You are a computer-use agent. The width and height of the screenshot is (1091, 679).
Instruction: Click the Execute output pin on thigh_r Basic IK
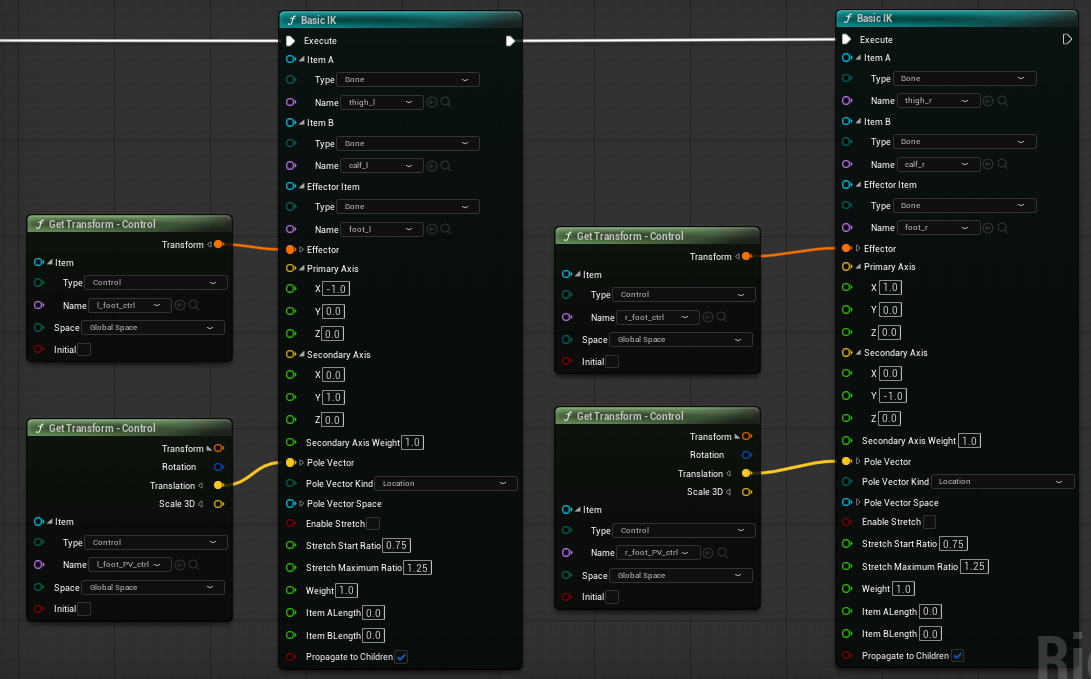pos(1067,39)
